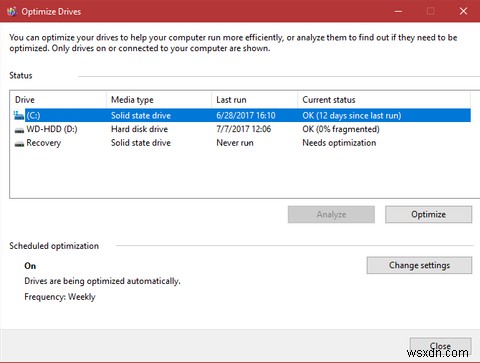Select the Recovery drive icon

click(19, 144)
